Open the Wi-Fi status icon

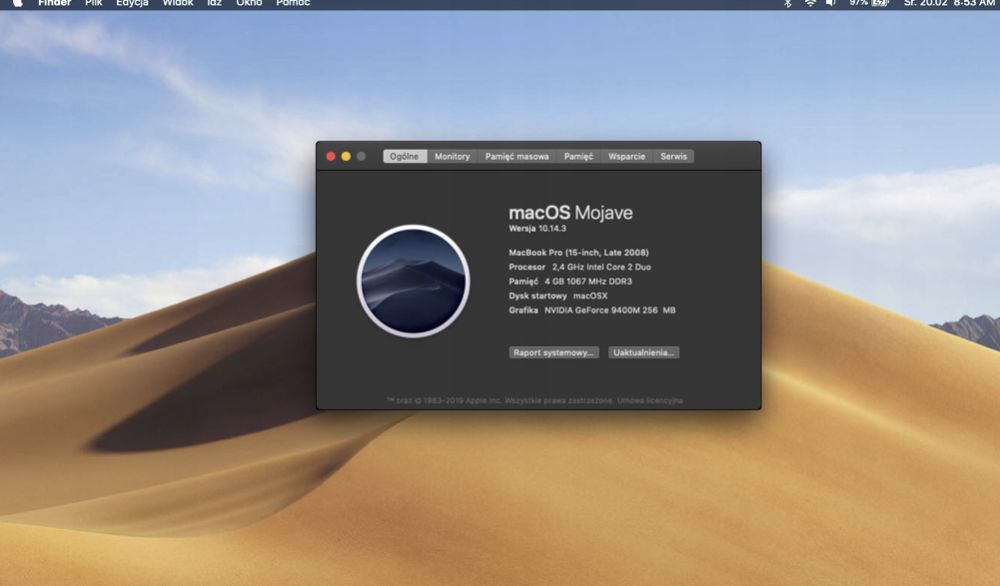point(810,3)
